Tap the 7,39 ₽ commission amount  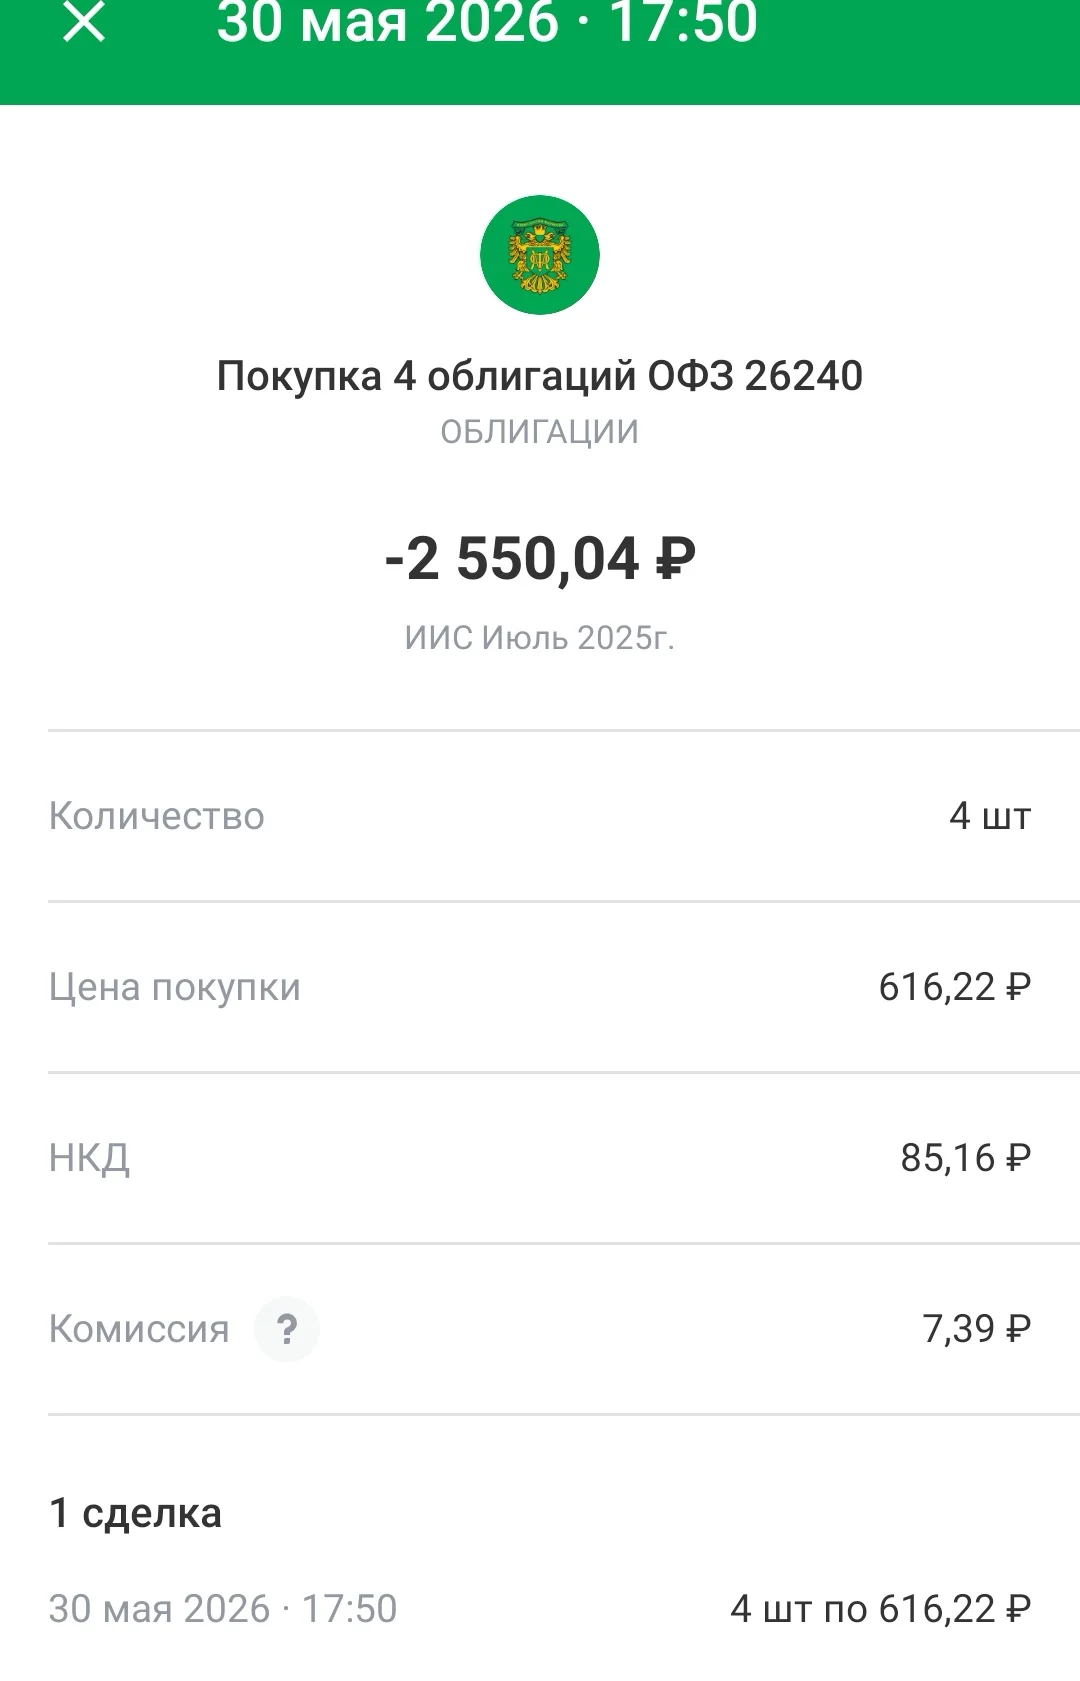click(977, 1329)
